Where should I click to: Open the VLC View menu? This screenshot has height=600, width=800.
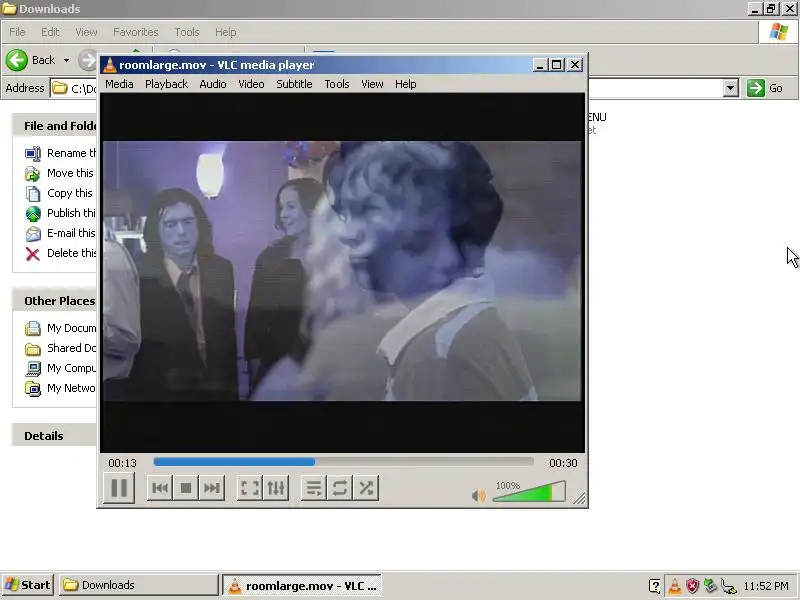tap(372, 84)
